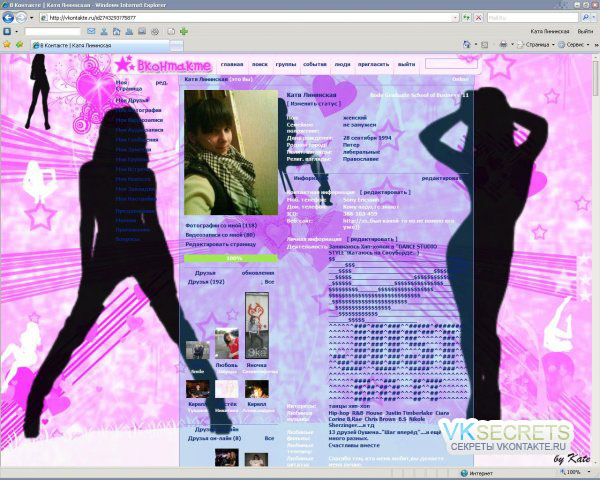The image size is (600, 480).
Task: Open the события menu item
Action: click(315, 64)
